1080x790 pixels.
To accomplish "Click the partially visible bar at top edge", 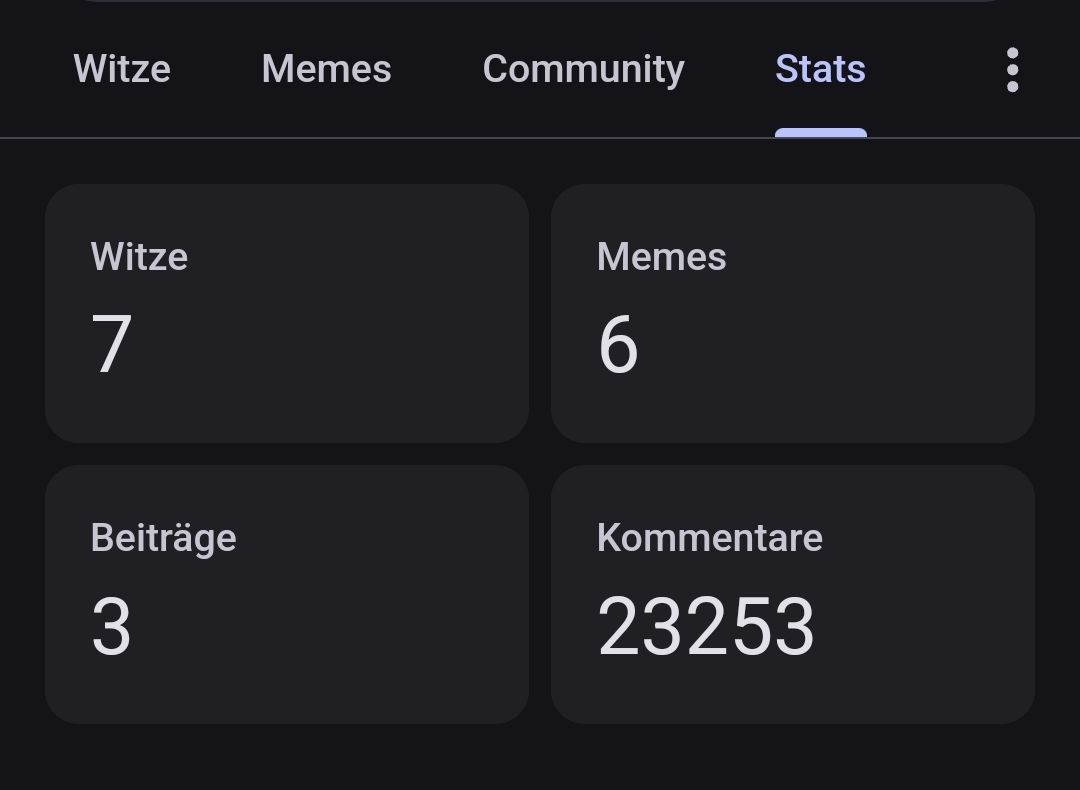I will pos(540,1).
